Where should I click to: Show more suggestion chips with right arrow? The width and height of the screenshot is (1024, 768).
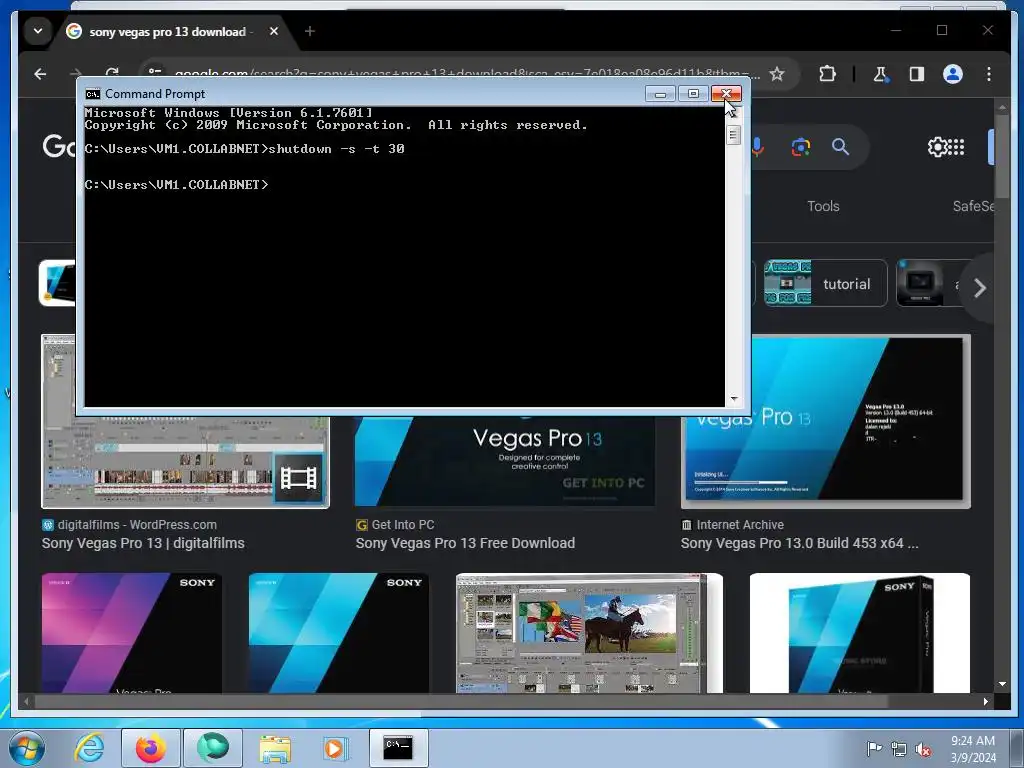click(x=980, y=287)
